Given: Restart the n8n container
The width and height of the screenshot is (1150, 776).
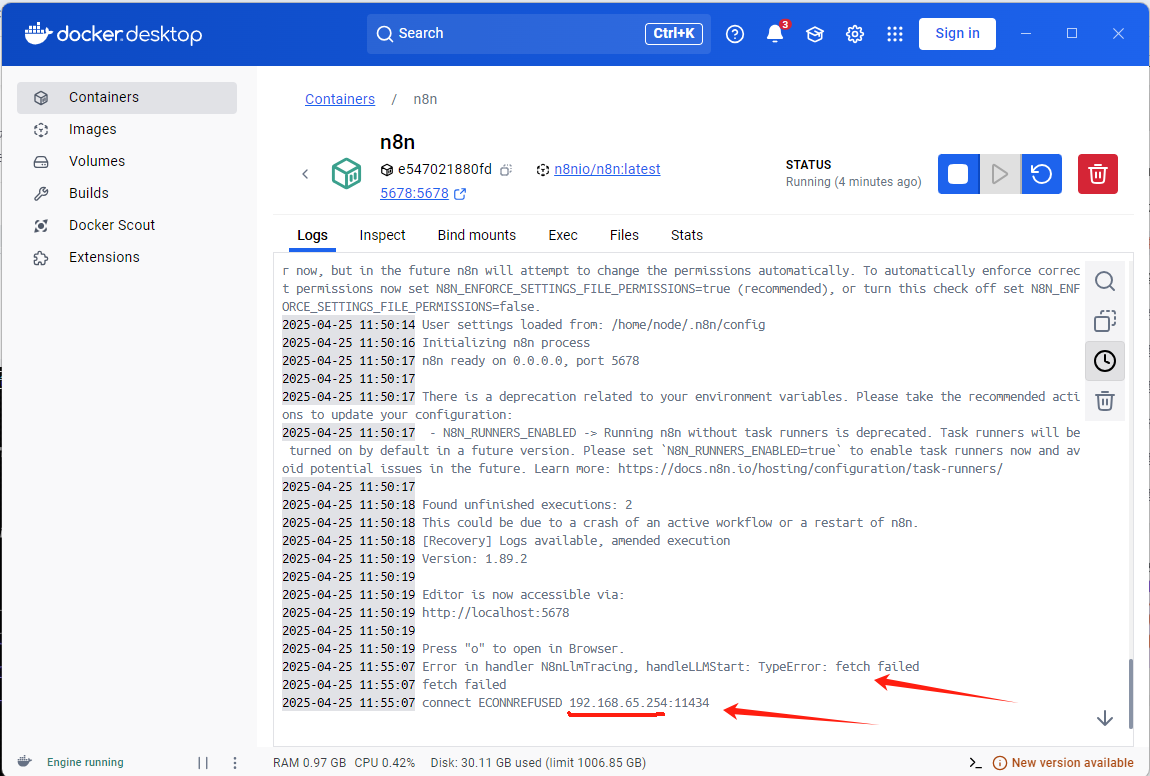Looking at the screenshot, I should [1041, 174].
